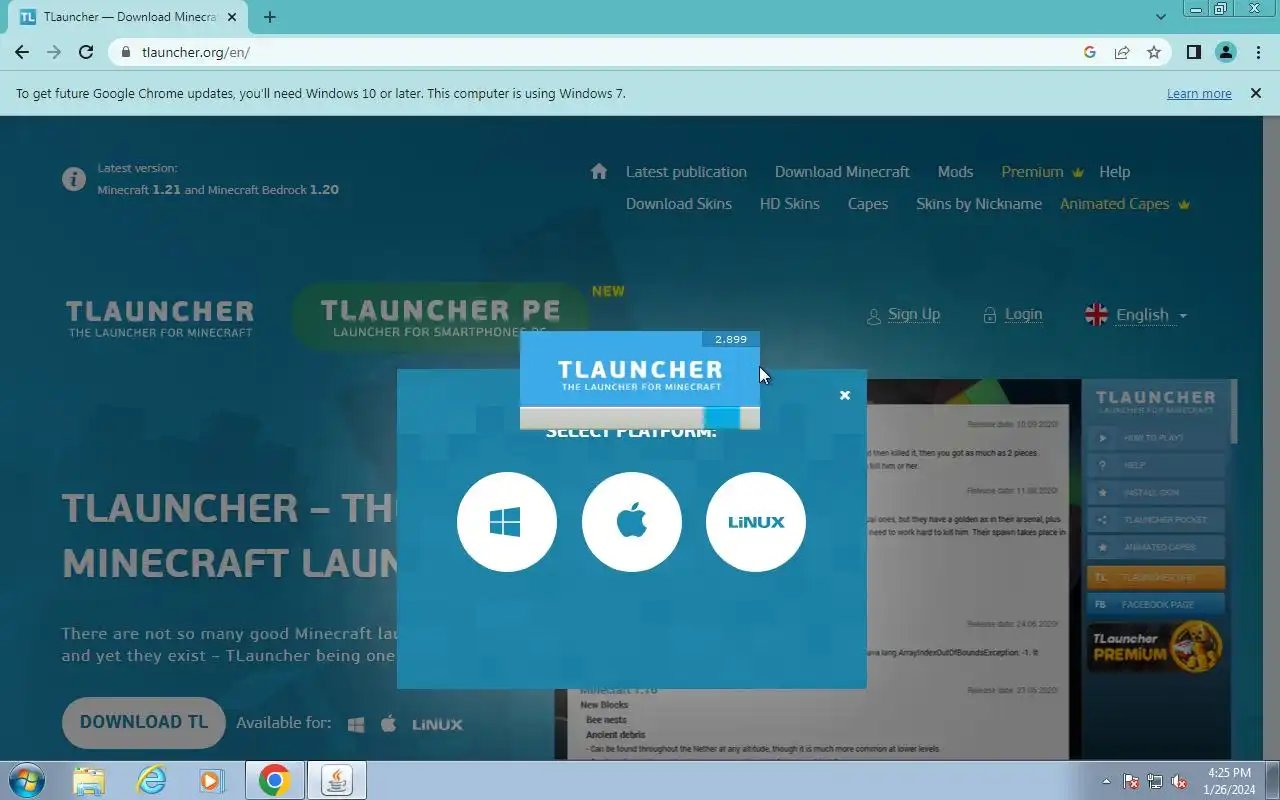
Task: Click the volume tray icon
Action: [1180, 781]
